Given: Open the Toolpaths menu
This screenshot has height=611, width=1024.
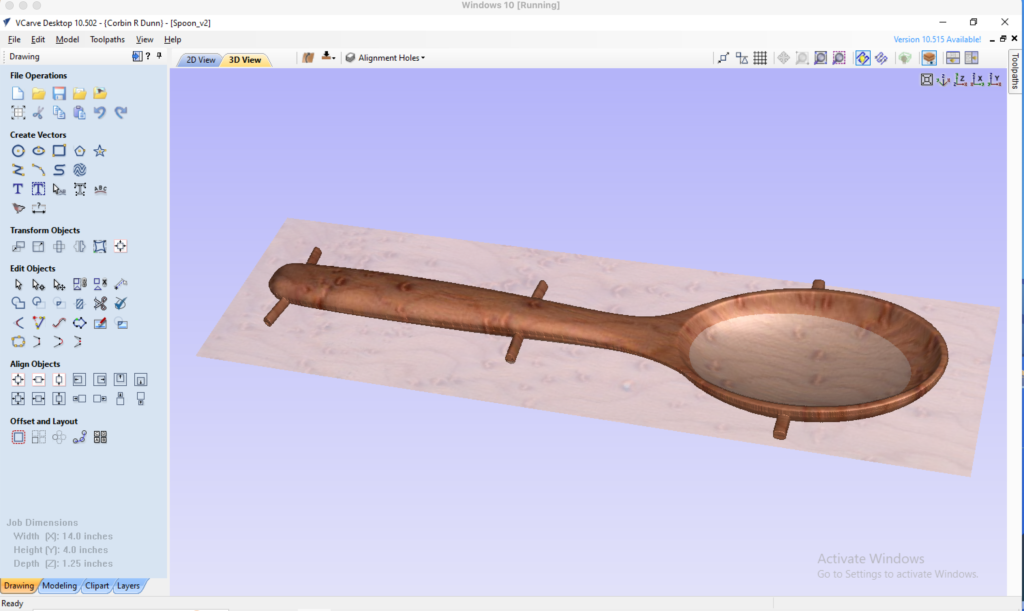Looking at the screenshot, I should (x=106, y=39).
